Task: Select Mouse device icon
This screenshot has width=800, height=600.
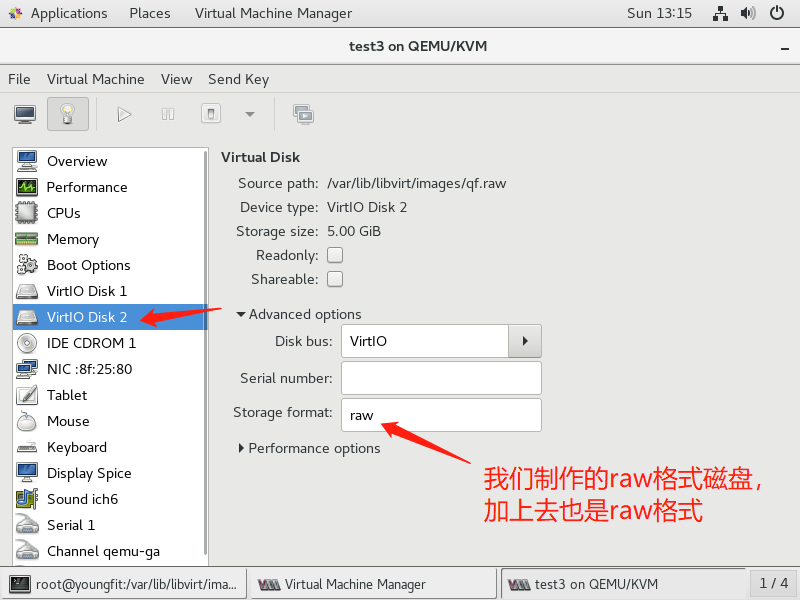Action: click(27, 421)
